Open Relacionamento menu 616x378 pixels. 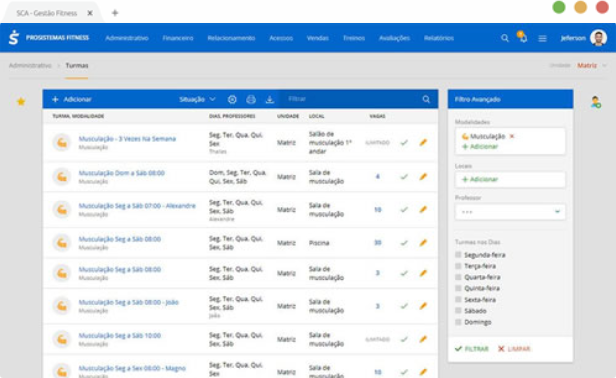(231, 38)
